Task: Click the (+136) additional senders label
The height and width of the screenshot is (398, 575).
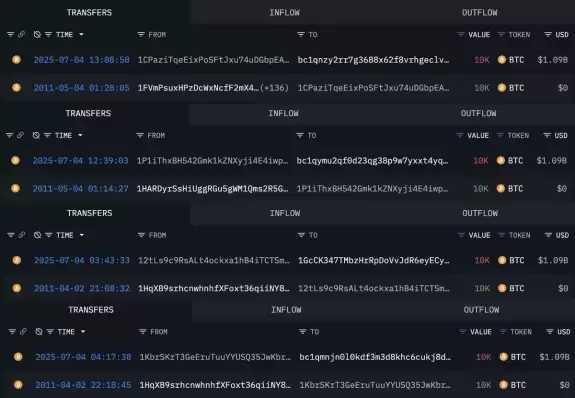Action: [x=274, y=88]
